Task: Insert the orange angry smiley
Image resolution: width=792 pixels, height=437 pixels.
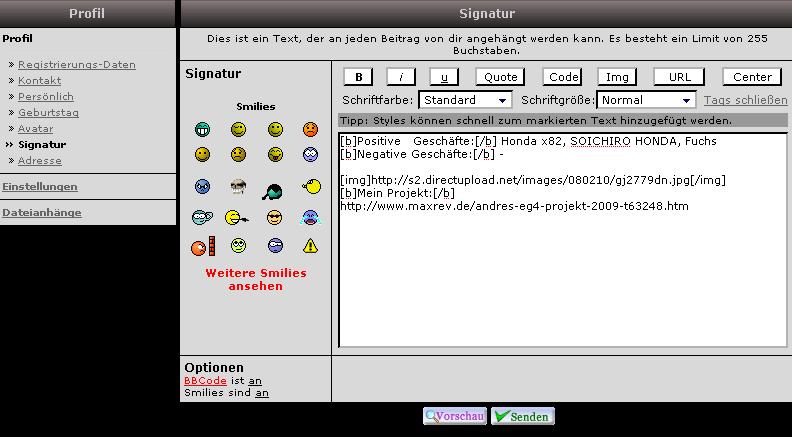Action: pos(310,130)
